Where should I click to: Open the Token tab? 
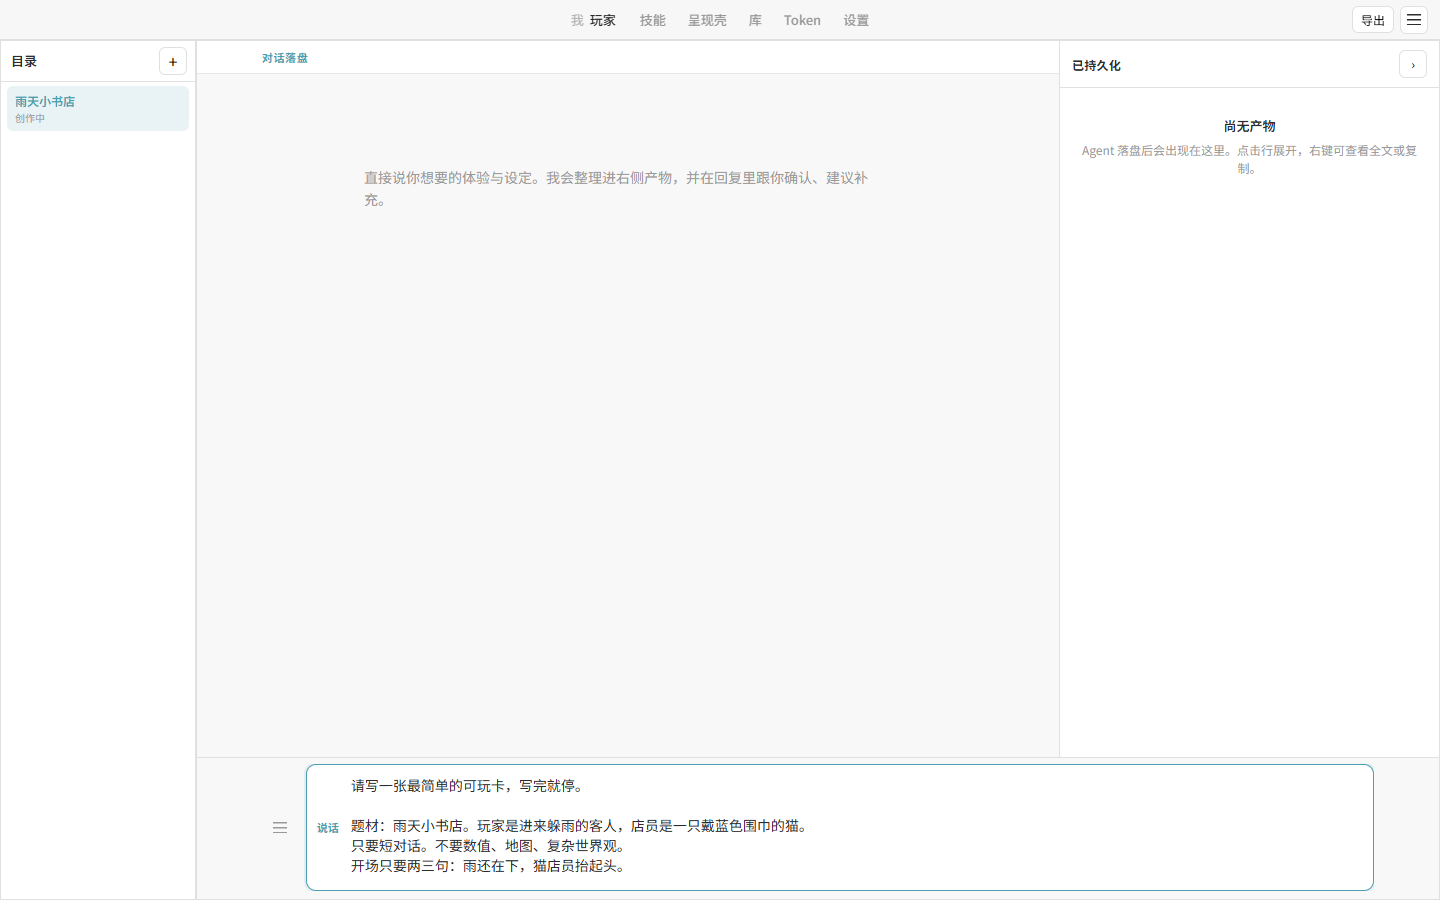[x=802, y=20]
